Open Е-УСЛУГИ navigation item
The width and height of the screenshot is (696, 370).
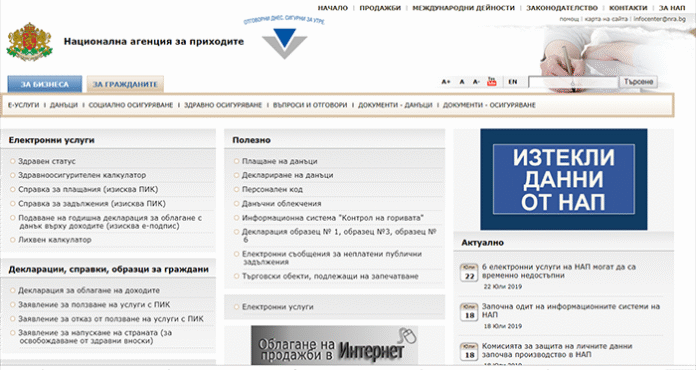(x=24, y=105)
